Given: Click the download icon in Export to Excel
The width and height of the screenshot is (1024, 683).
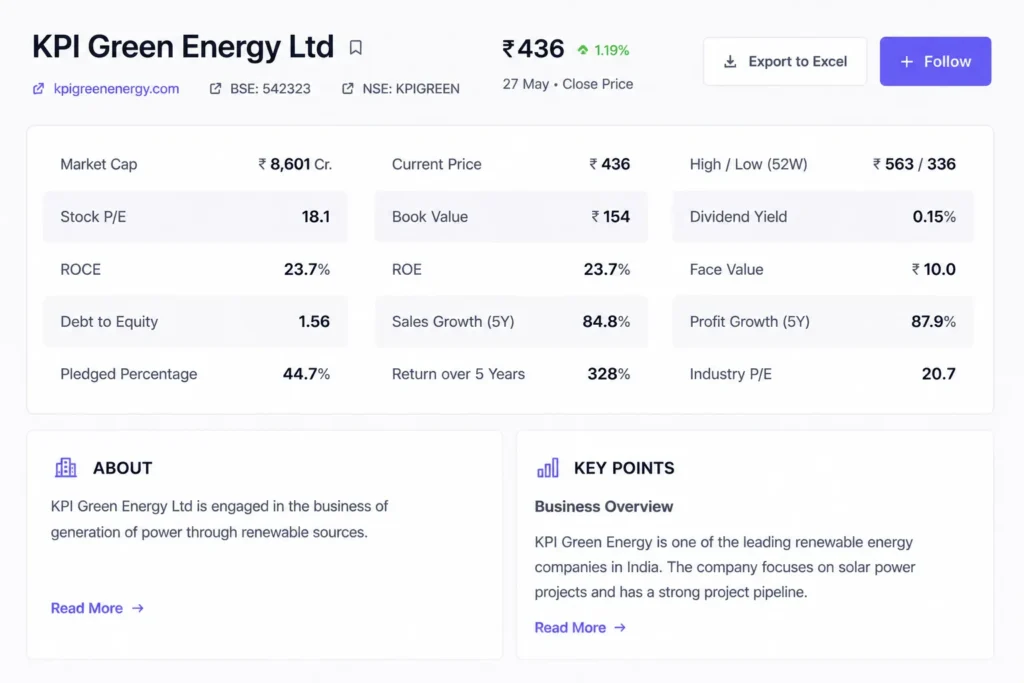Looking at the screenshot, I should 730,61.
